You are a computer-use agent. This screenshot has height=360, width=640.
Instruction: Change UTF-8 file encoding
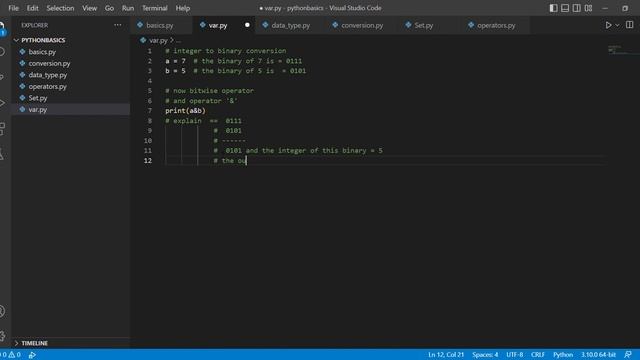[x=514, y=355]
